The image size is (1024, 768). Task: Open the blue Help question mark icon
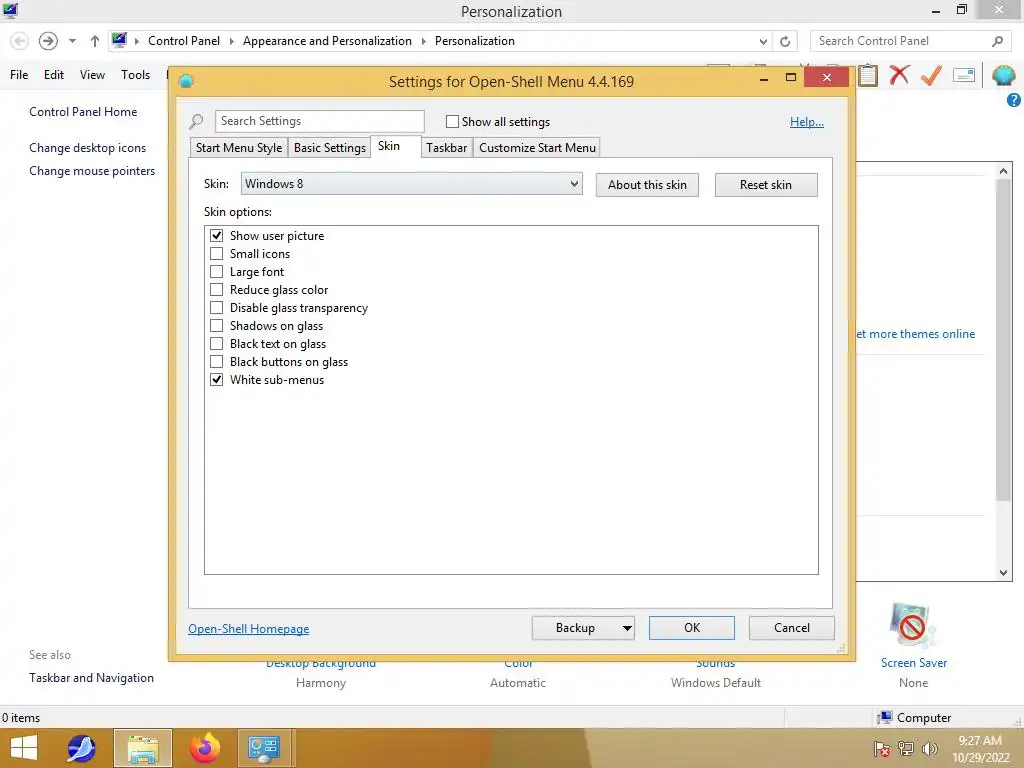pyautogui.click(x=1014, y=100)
